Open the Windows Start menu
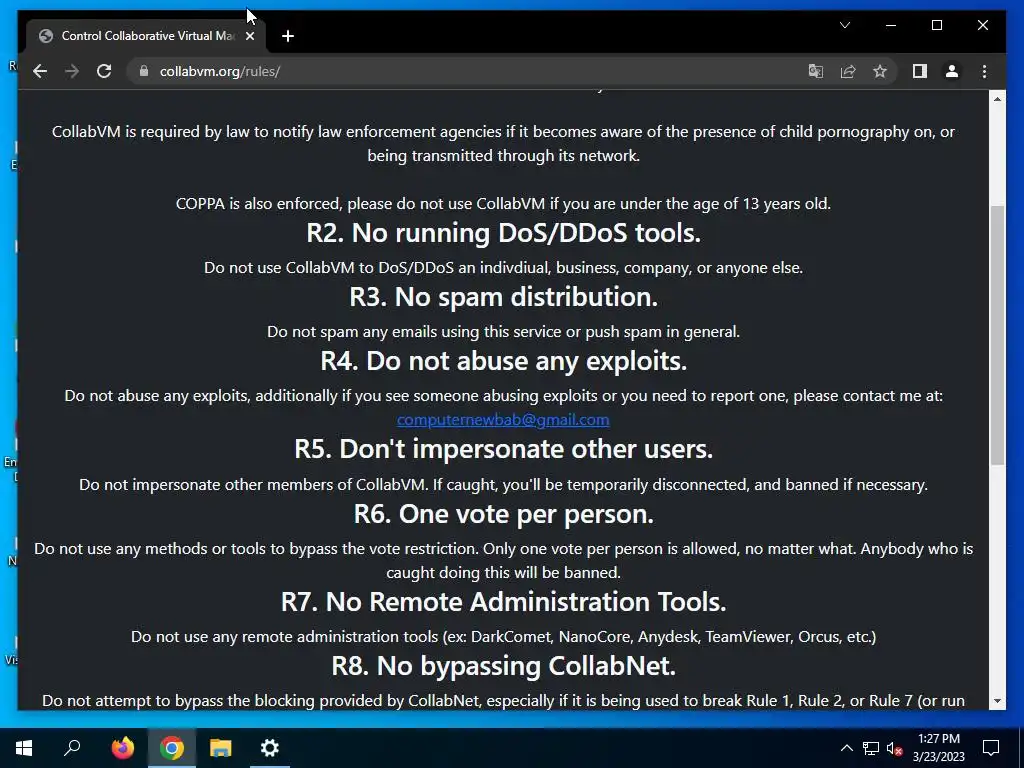Viewport: 1024px width, 768px height. coord(24,748)
